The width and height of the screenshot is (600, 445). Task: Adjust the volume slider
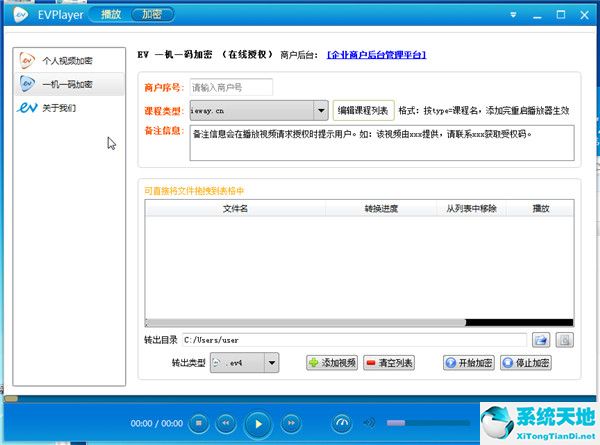tap(428, 423)
